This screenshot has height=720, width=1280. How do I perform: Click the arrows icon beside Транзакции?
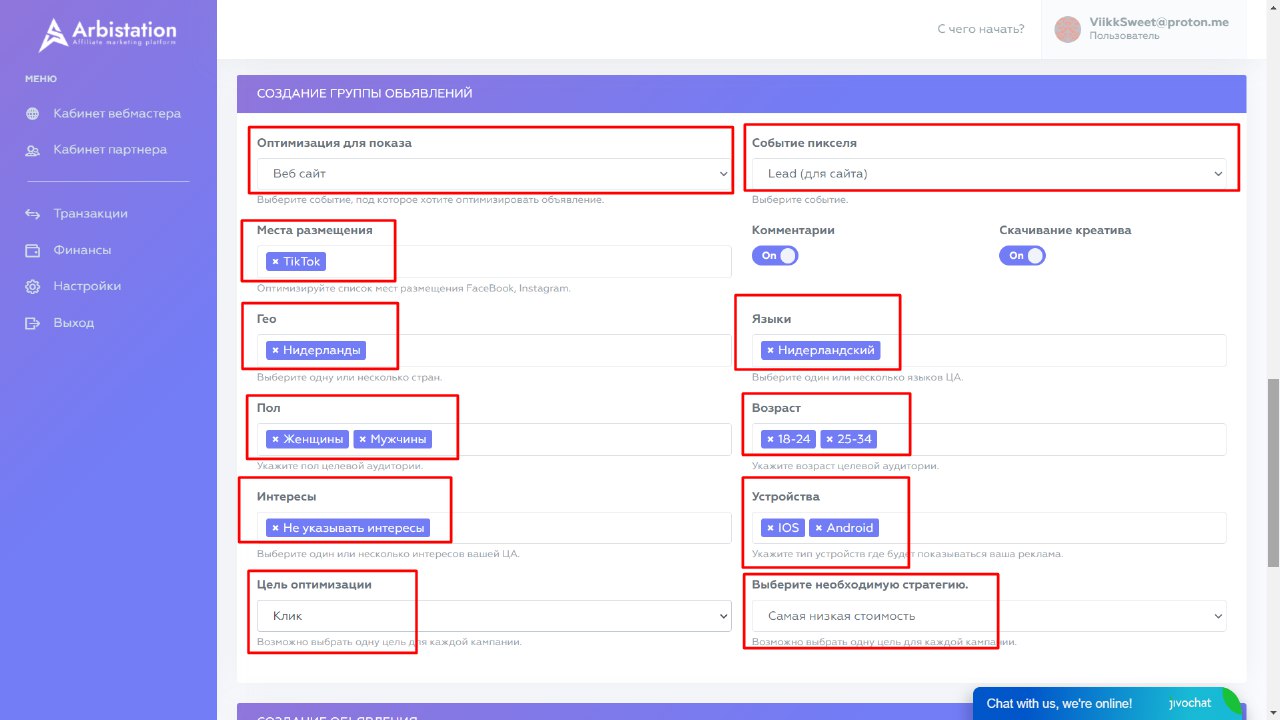coord(33,214)
